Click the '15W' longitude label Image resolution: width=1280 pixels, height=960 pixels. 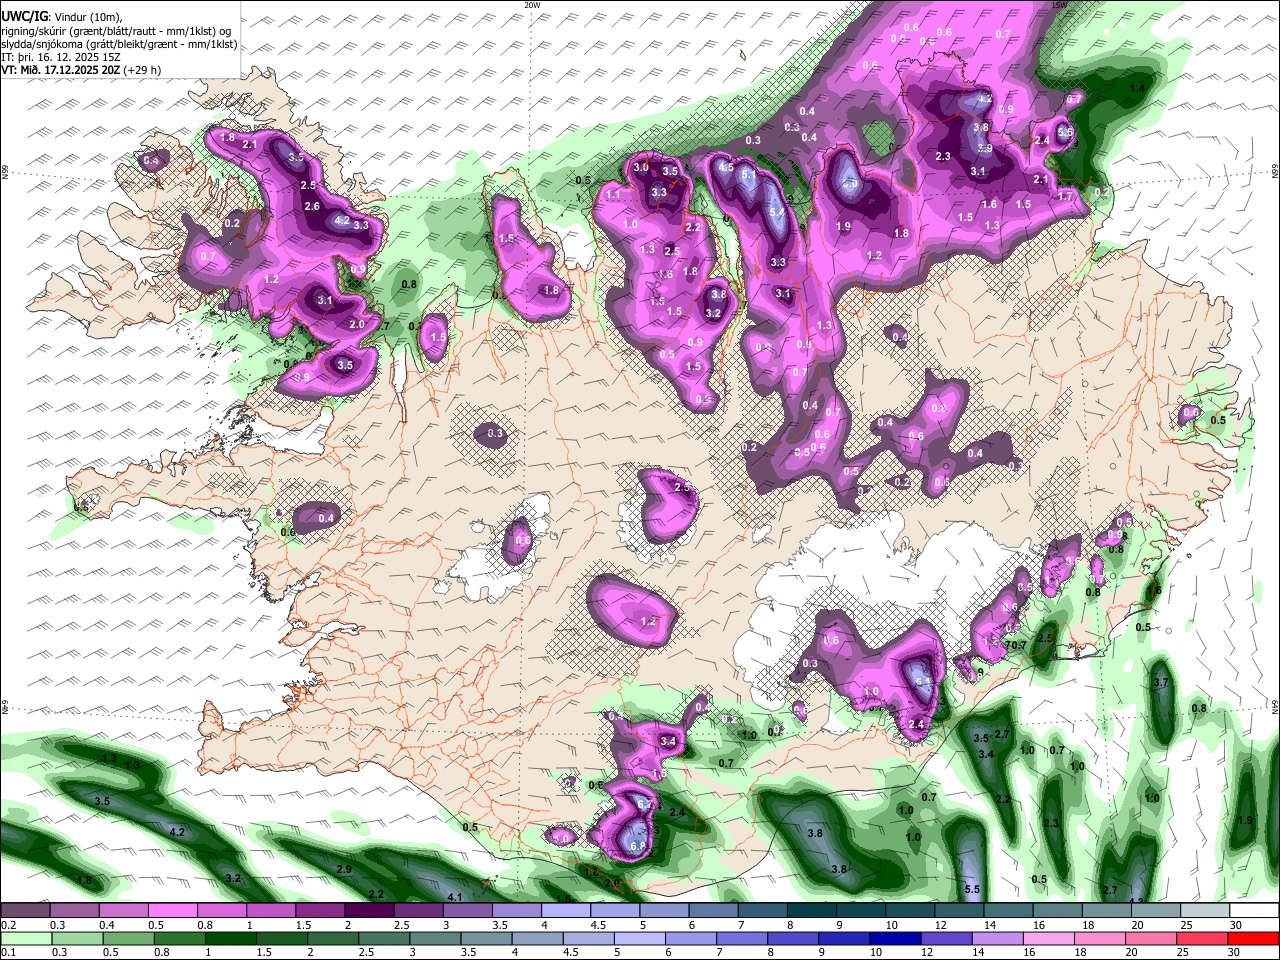point(1058,5)
